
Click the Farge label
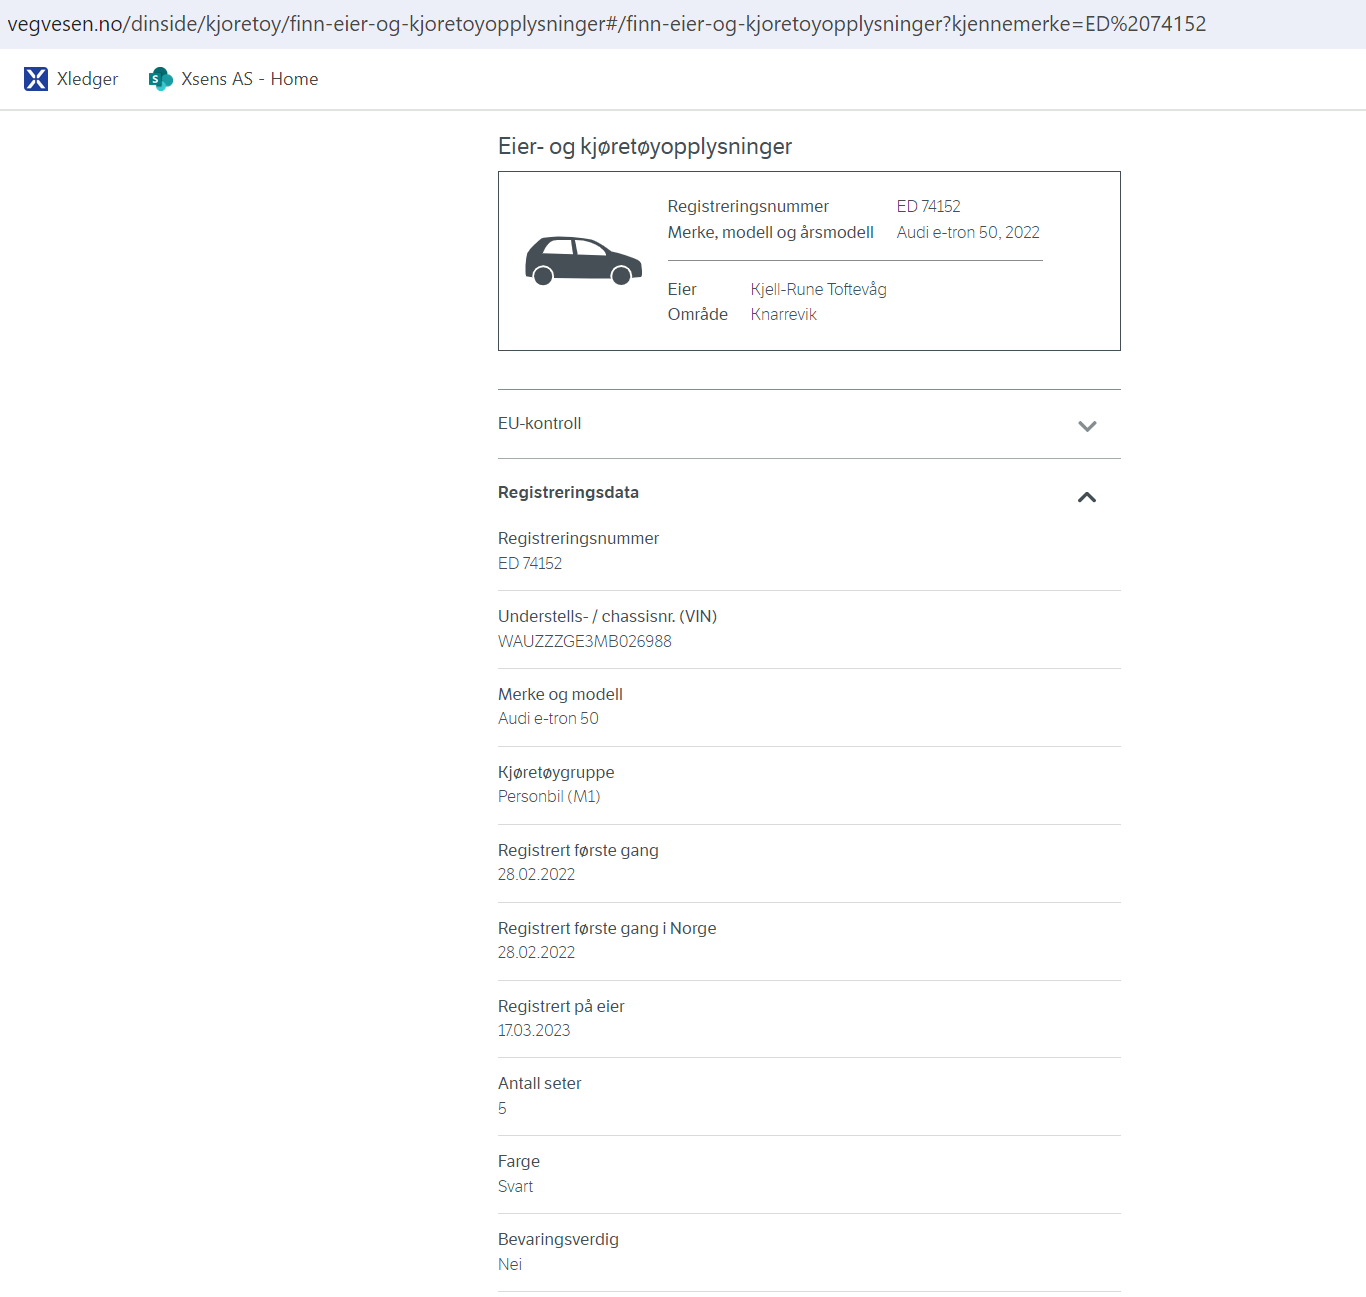(519, 1162)
